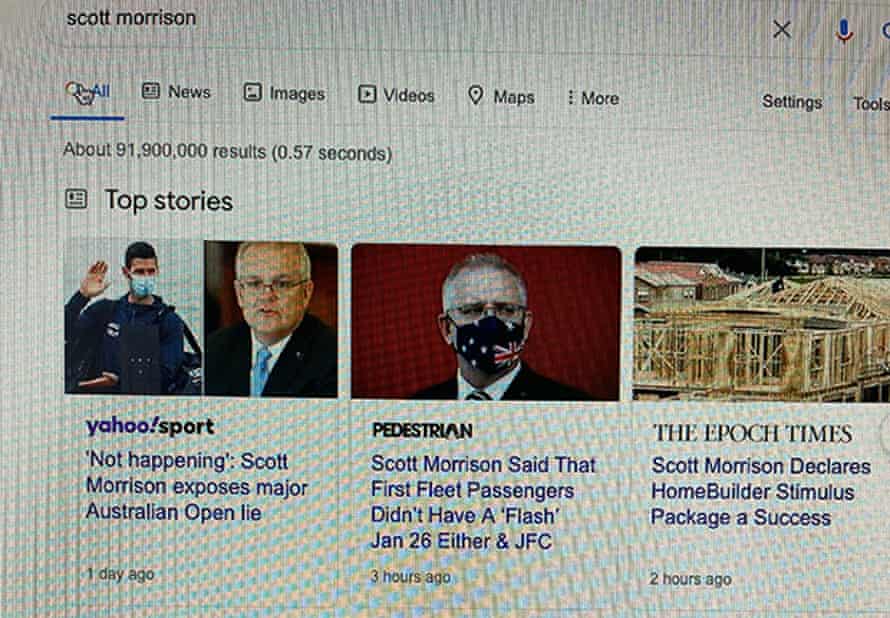This screenshot has height=618, width=890.
Task: Expand the More options menu
Action: pyautogui.click(x=593, y=98)
